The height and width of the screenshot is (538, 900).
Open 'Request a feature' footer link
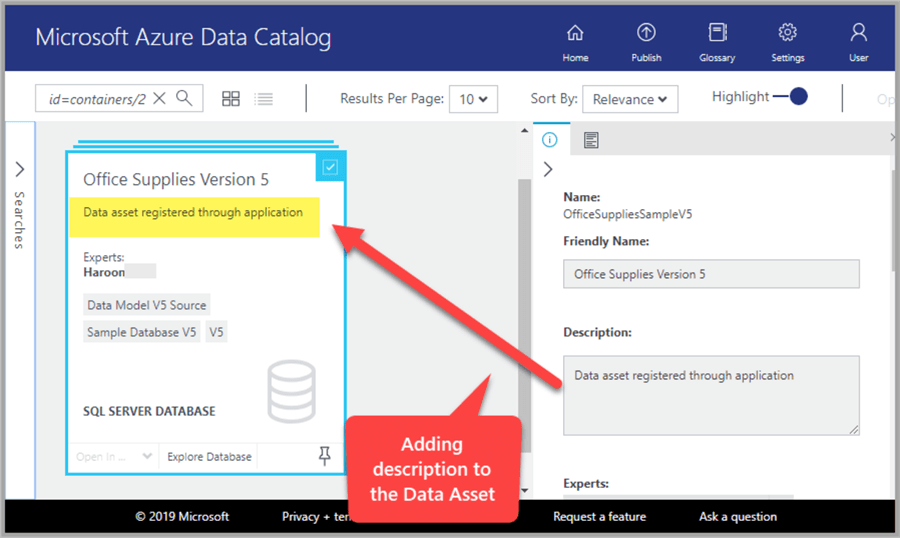(x=599, y=517)
